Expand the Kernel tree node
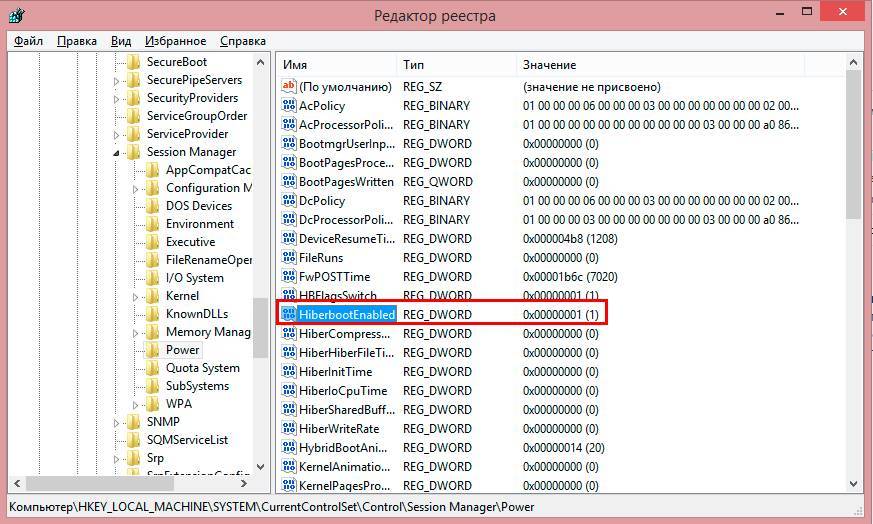Viewport: 873px width, 524px height. pos(137,297)
